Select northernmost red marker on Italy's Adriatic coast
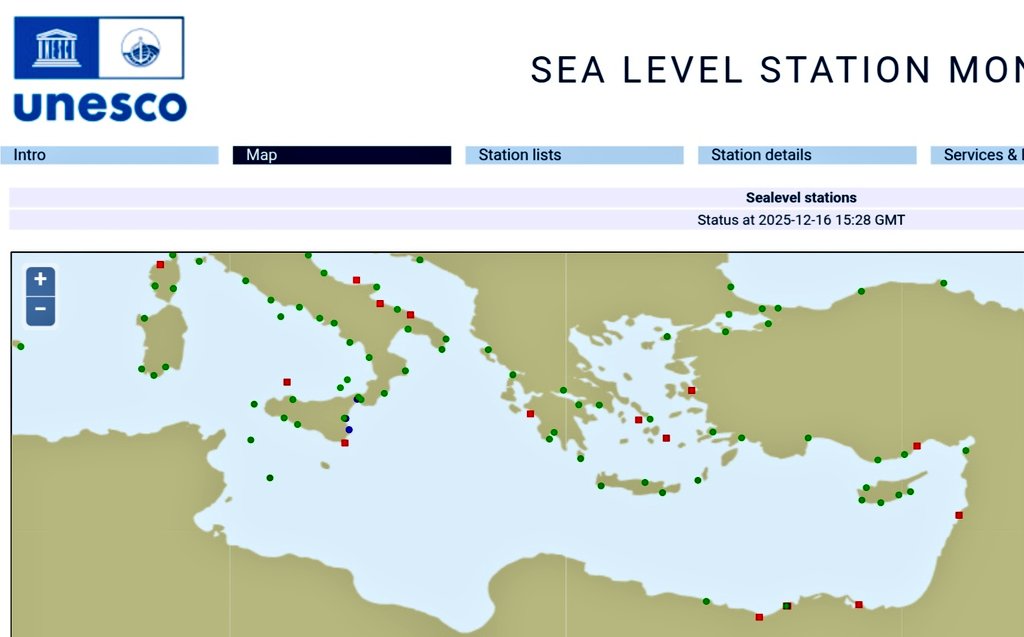 click(x=356, y=280)
